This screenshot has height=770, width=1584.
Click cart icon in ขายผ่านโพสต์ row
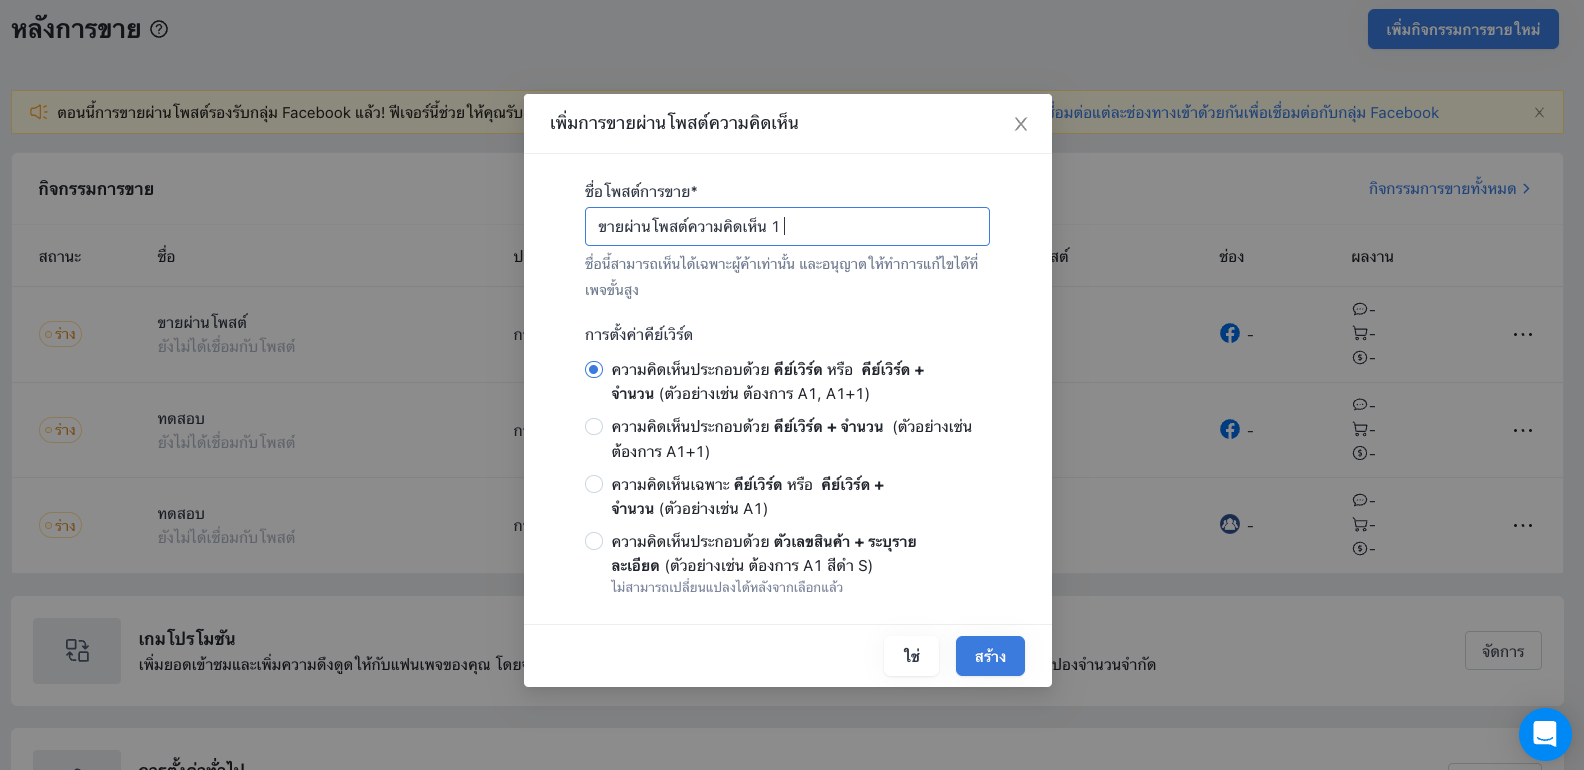(x=1360, y=333)
